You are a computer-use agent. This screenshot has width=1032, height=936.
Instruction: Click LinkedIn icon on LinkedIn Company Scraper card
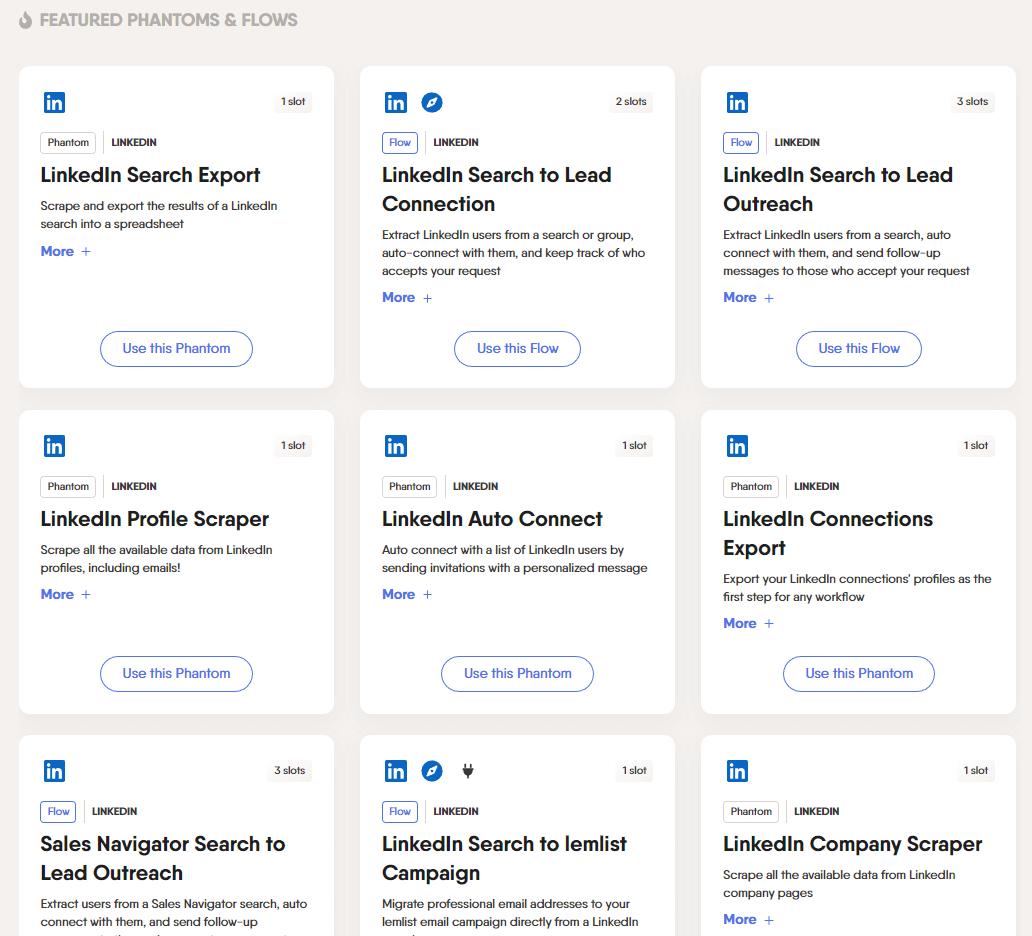tap(737, 771)
